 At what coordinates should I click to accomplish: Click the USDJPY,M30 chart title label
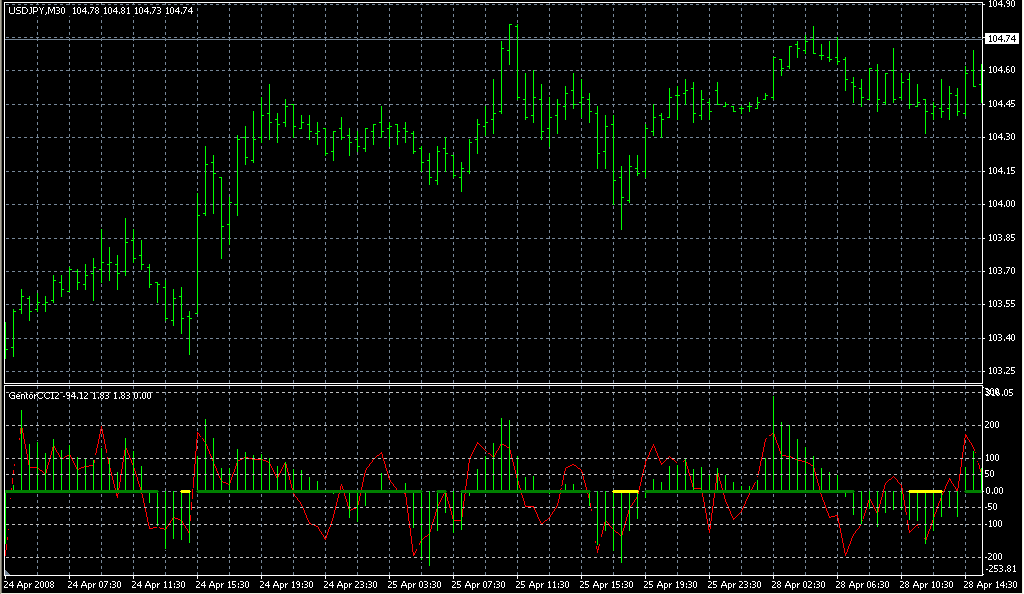click(x=37, y=10)
